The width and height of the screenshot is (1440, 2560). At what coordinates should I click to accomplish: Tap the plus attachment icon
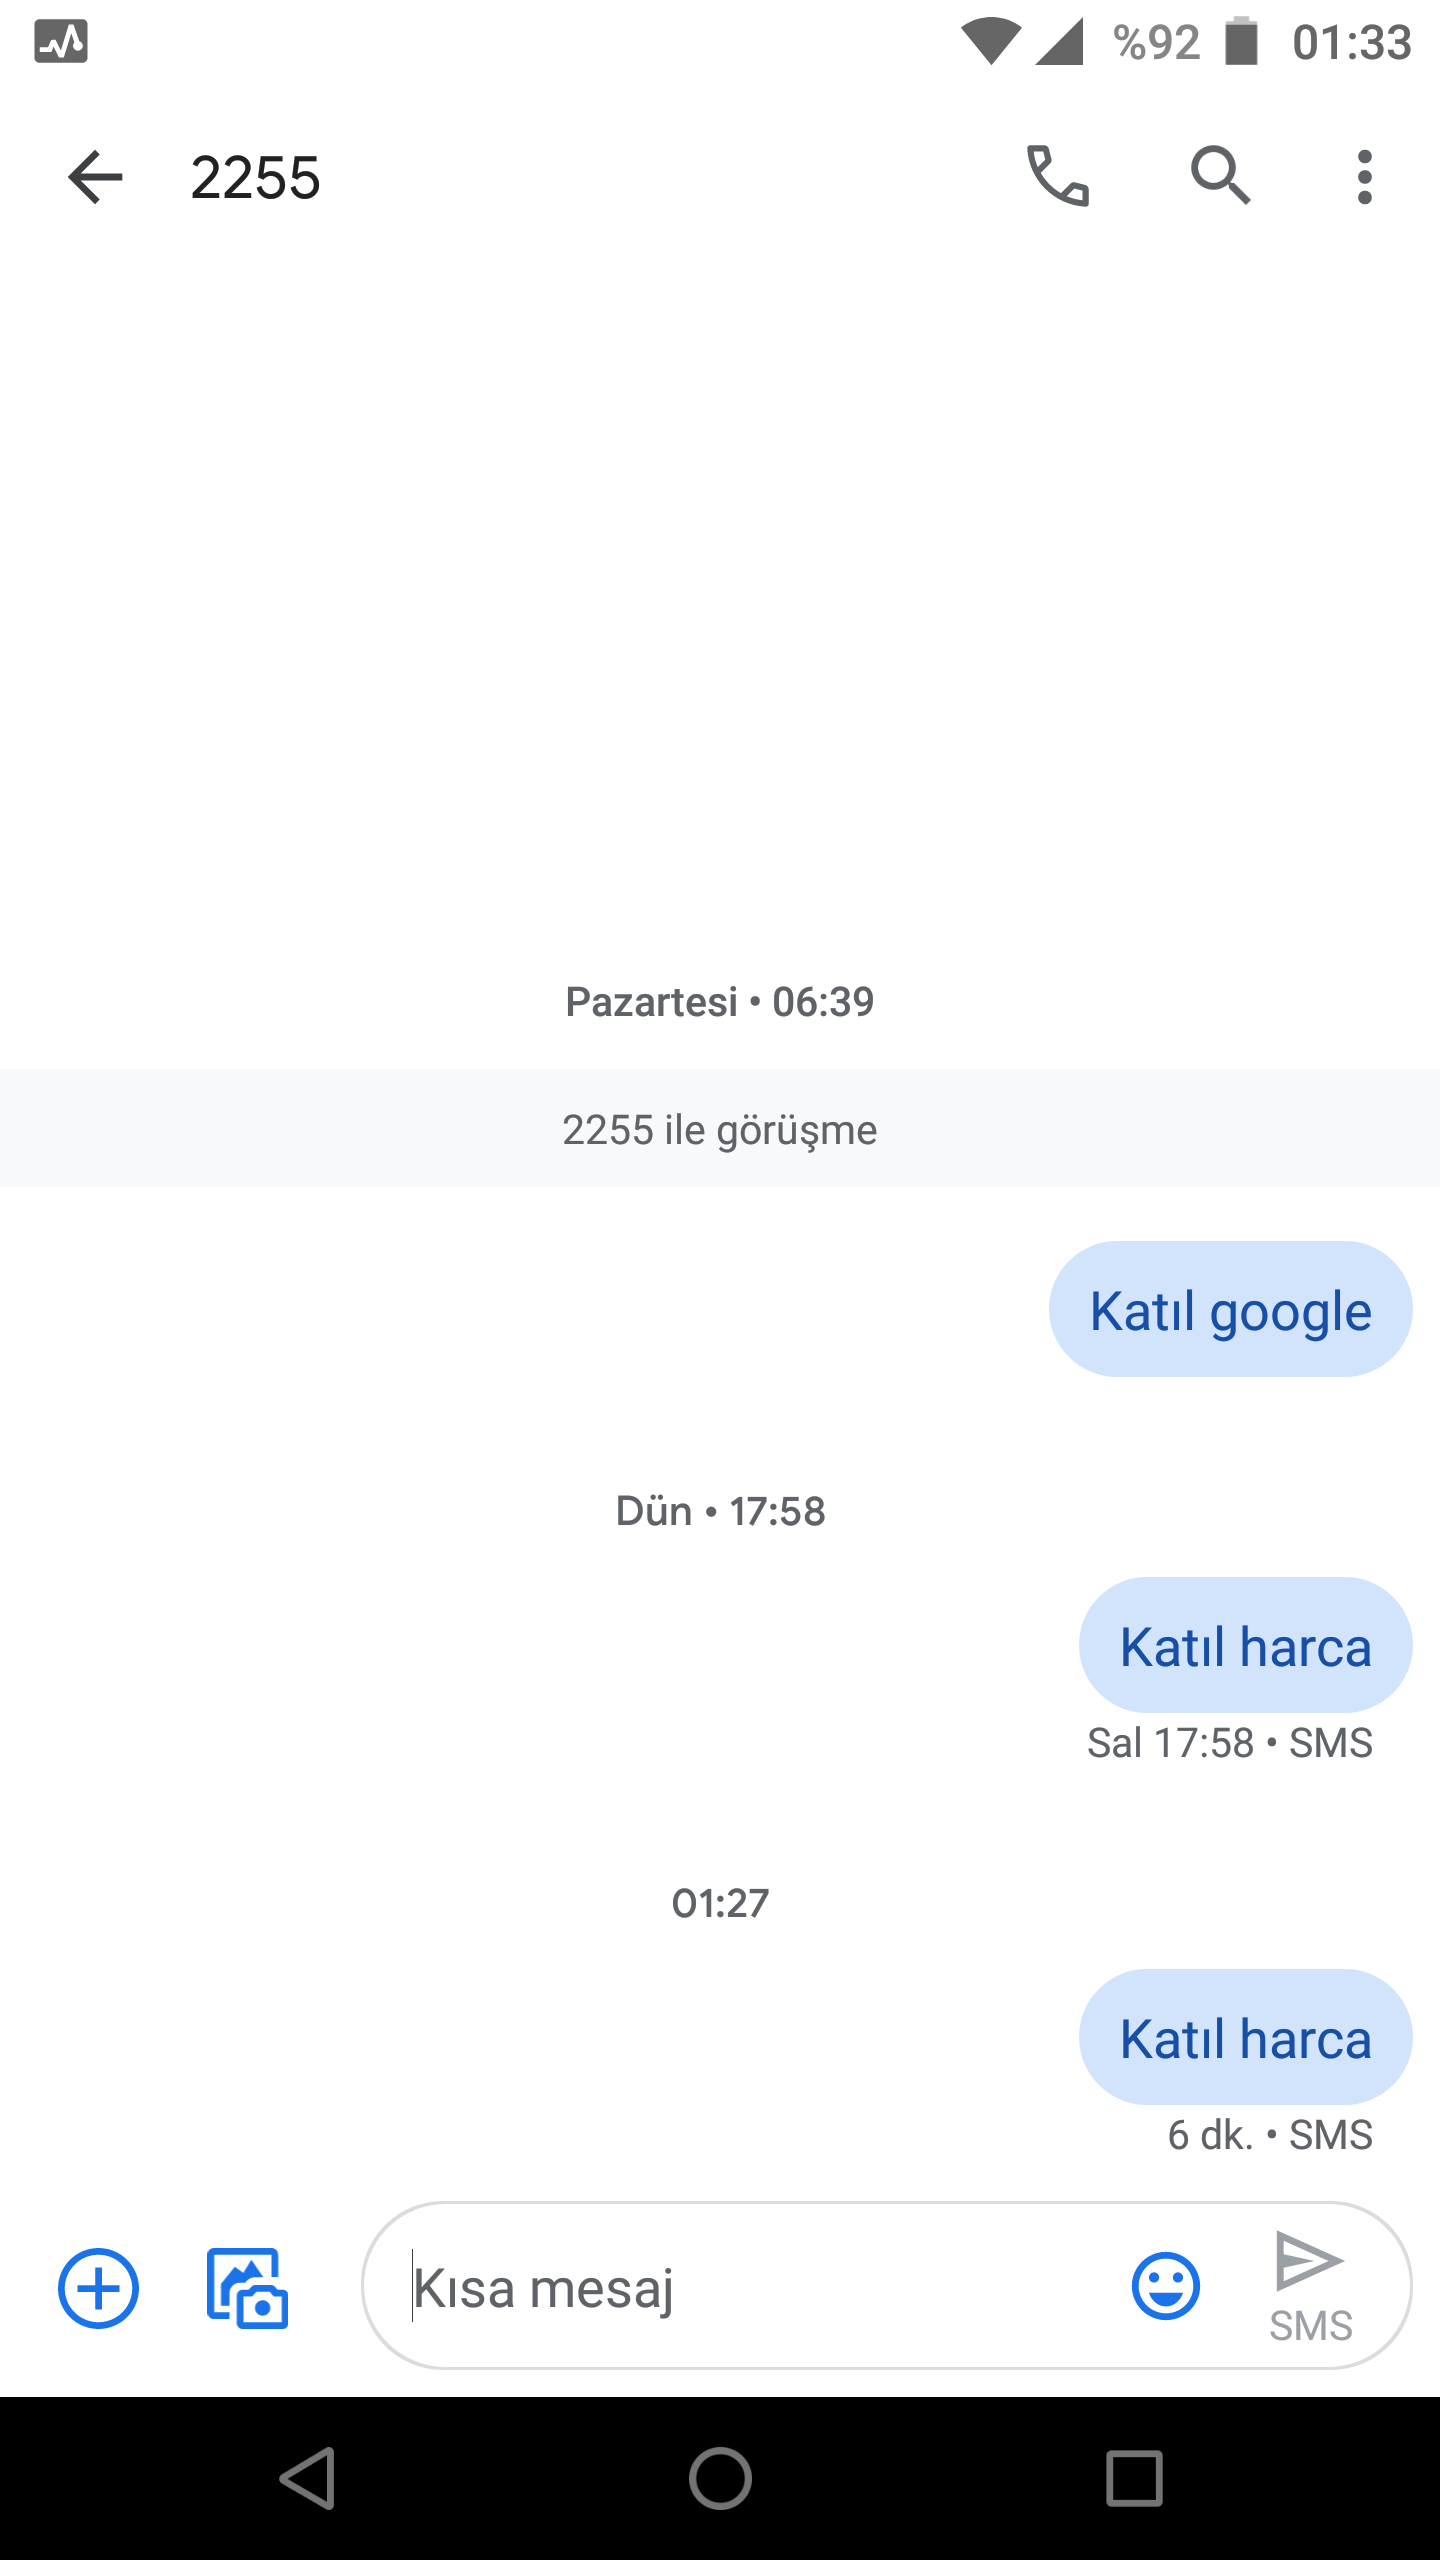(98, 2288)
